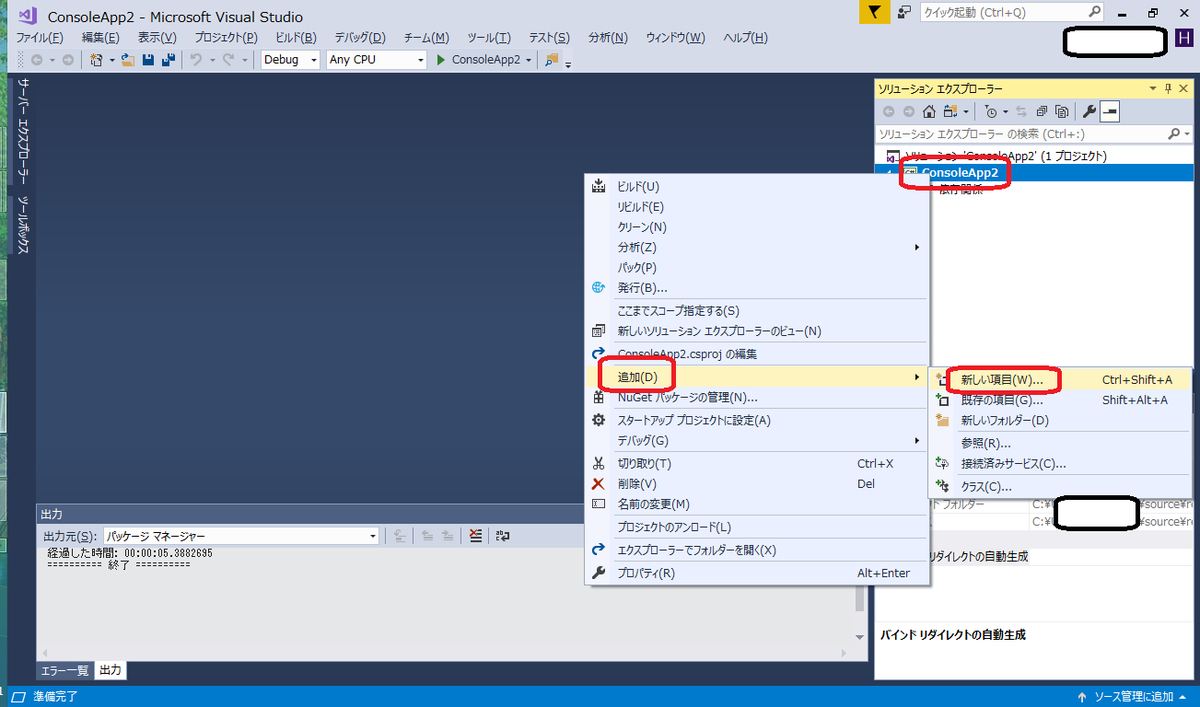Select Existing Item in the Add submenu
This screenshot has width=1200, height=707.
(x=1060, y=400)
